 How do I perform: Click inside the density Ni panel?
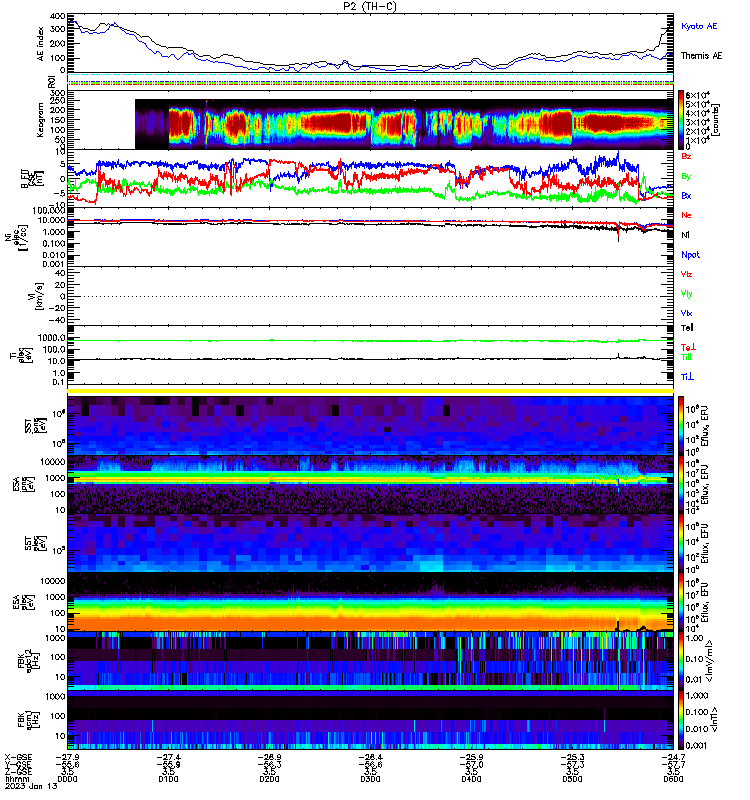(x=370, y=237)
